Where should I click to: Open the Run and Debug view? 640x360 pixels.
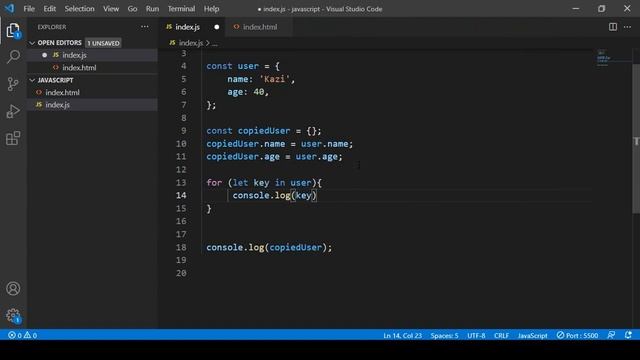[13, 111]
